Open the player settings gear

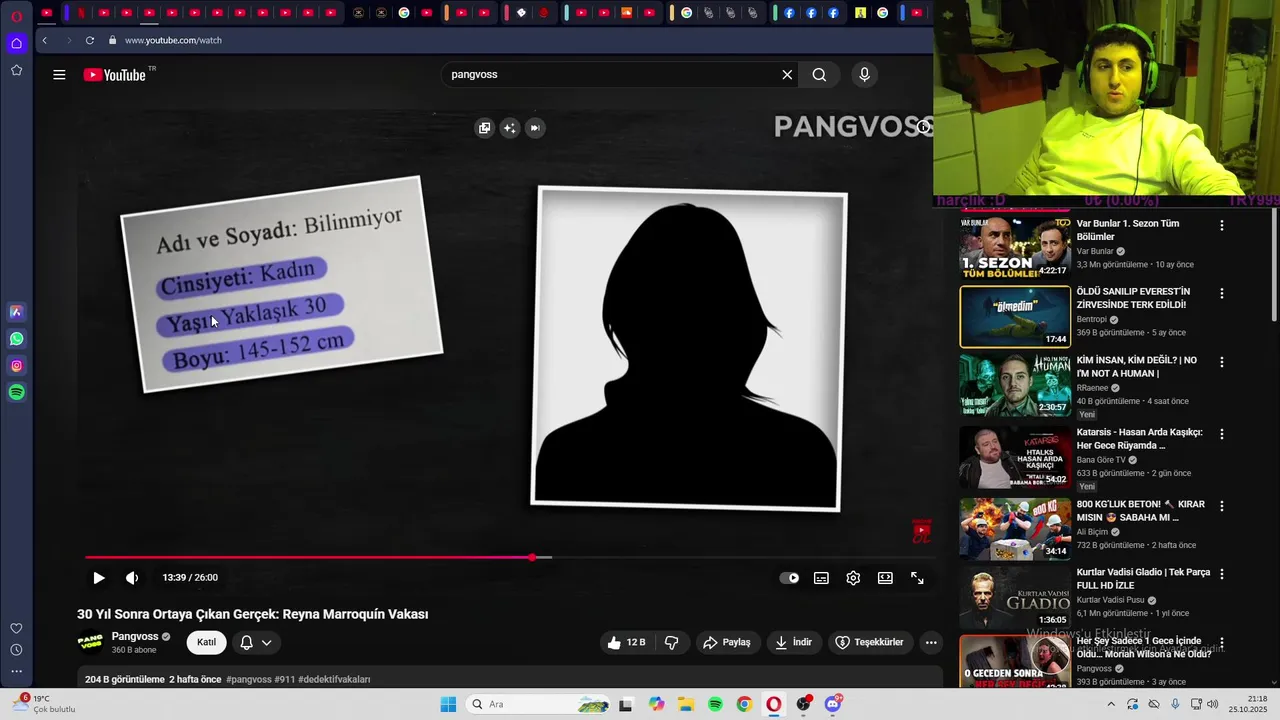[x=853, y=578]
